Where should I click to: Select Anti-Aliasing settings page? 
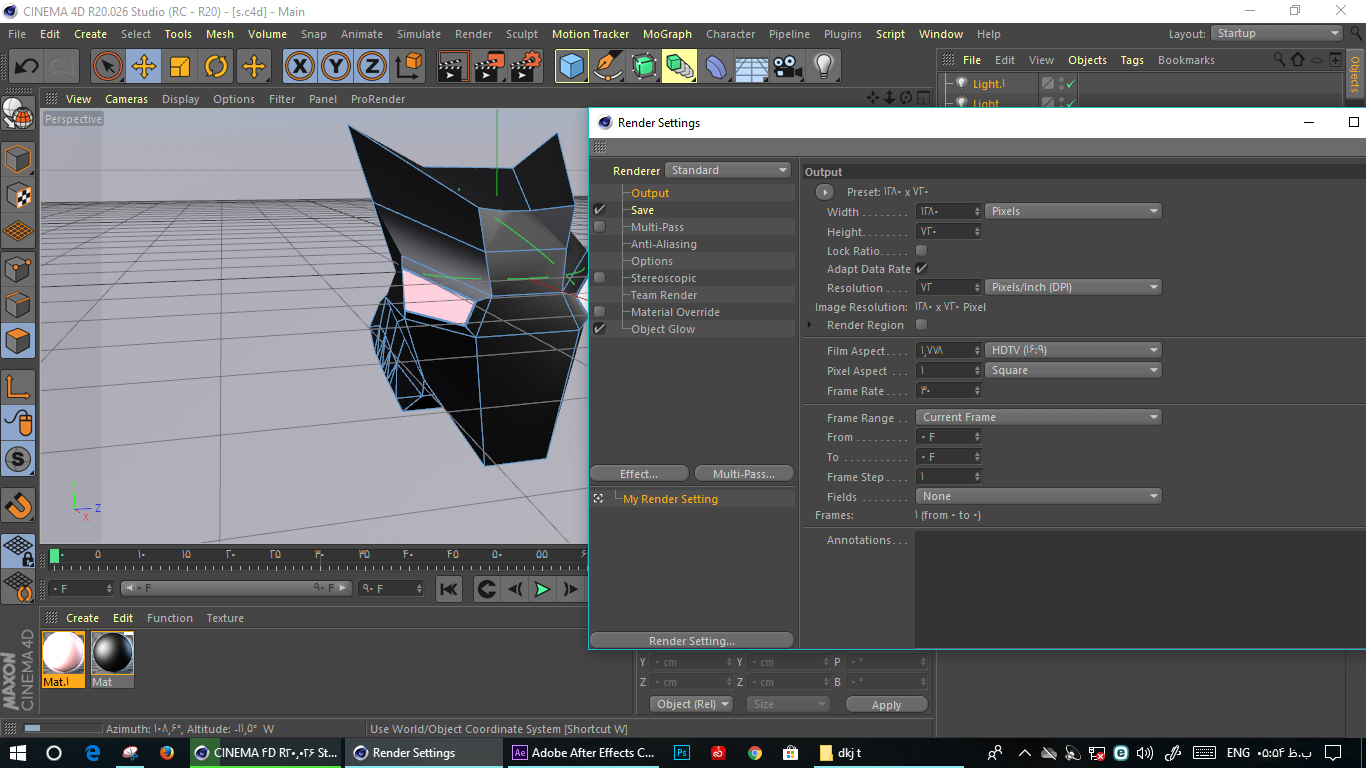664,244
